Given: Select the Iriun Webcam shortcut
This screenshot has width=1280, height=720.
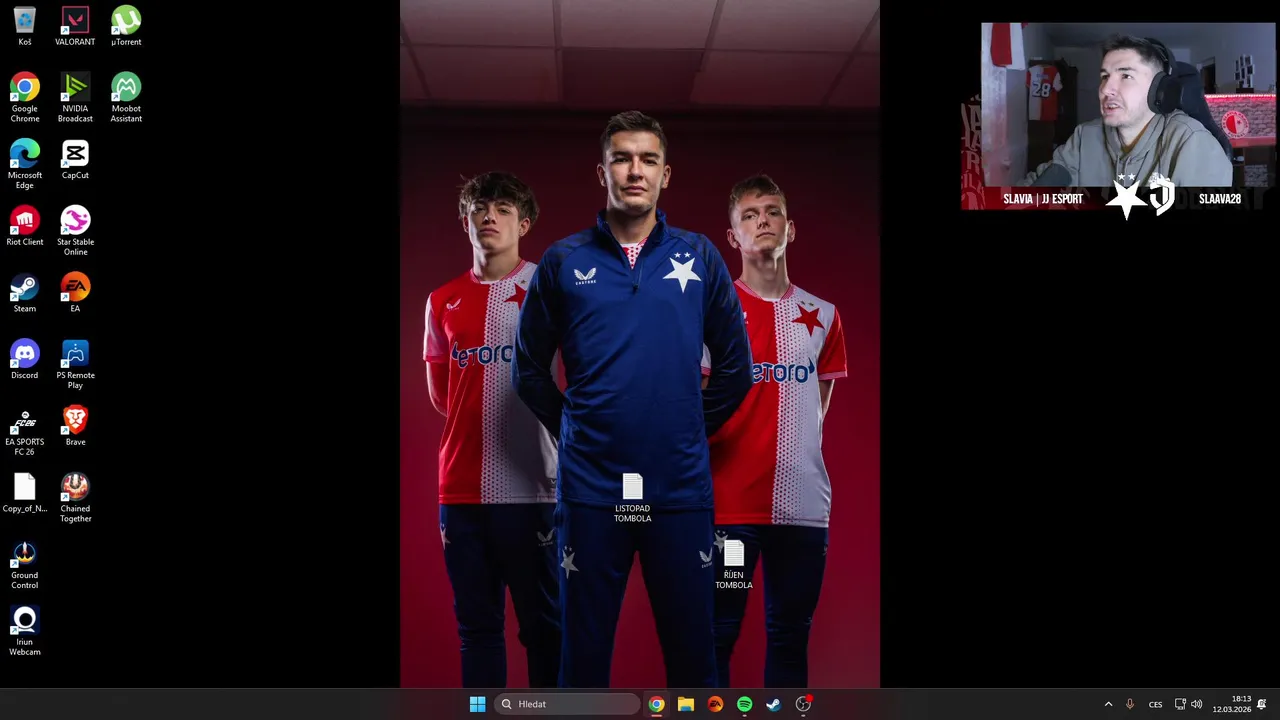Looking at the screenshot, I should tap(25, 632).
